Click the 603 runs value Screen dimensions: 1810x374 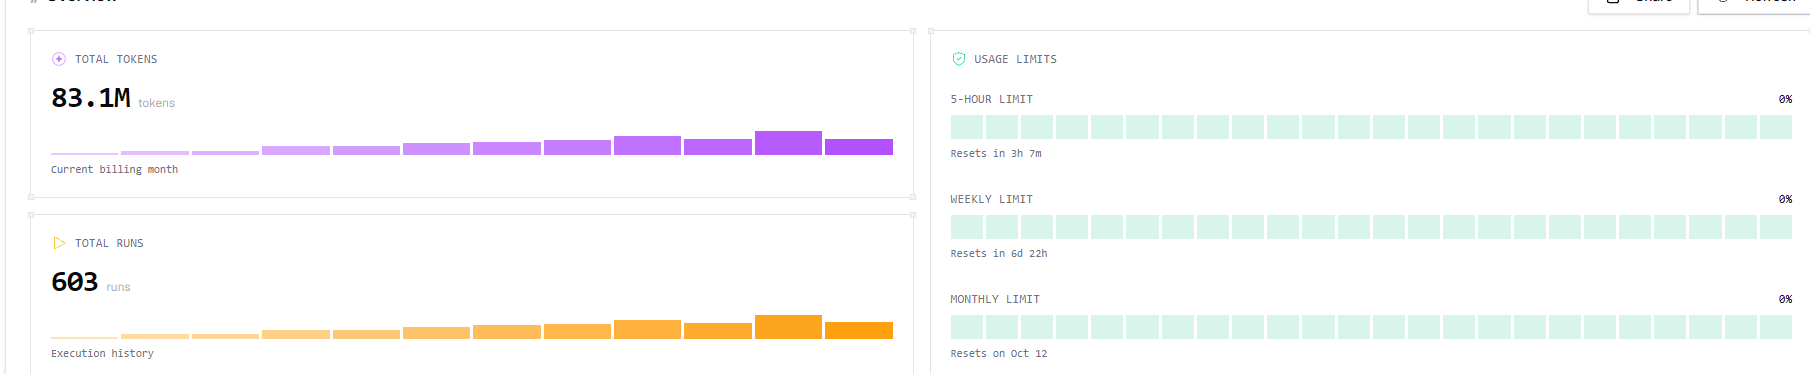75,282
